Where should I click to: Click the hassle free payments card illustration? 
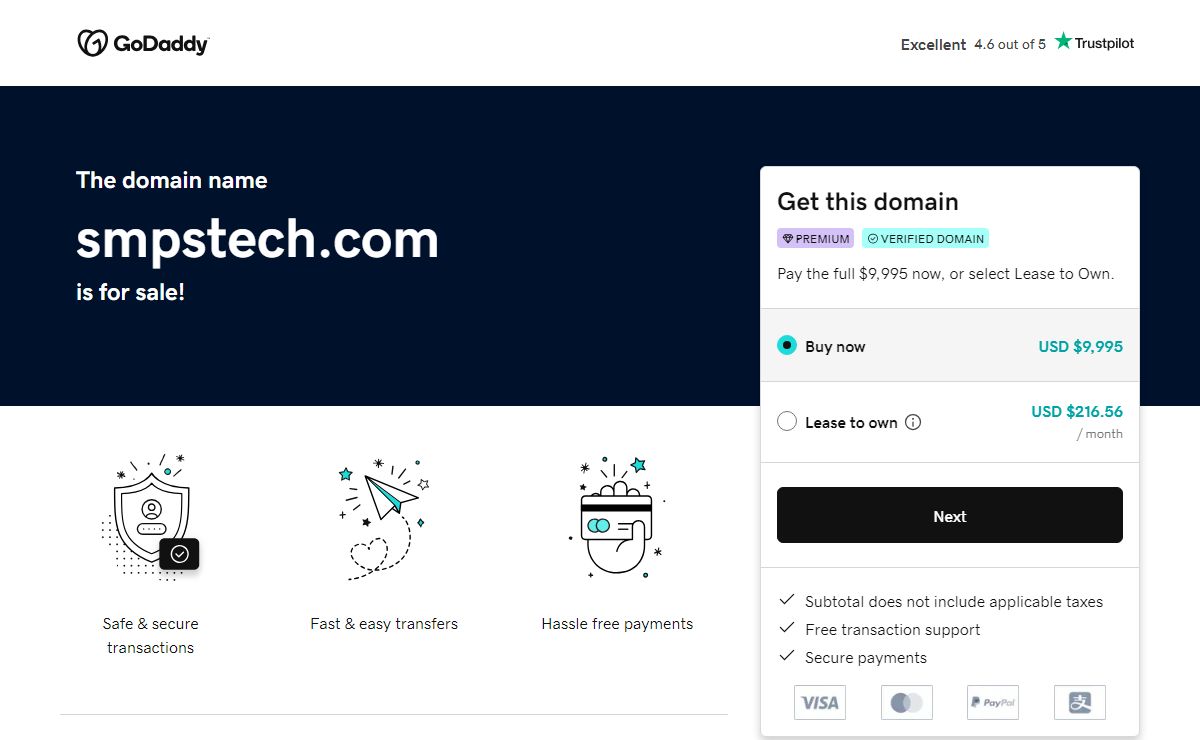(617, 517)
